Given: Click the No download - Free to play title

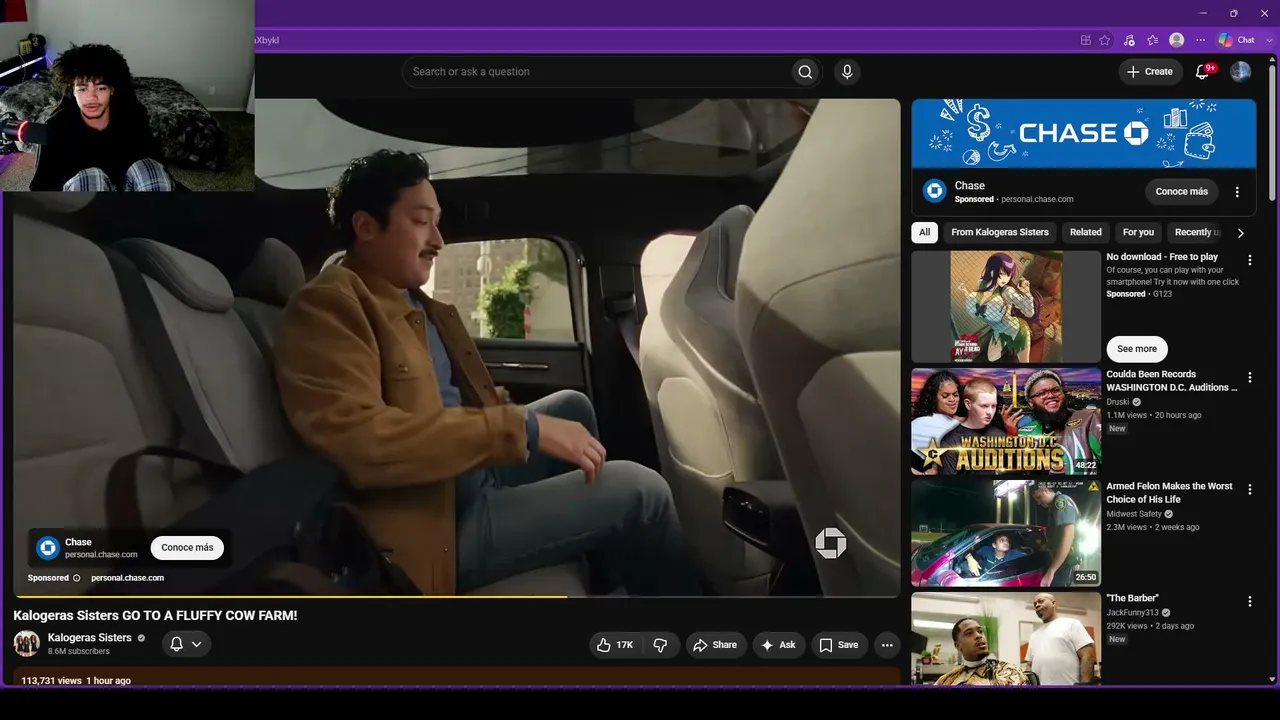Looking at the screenshot, I should (1162, 257).
